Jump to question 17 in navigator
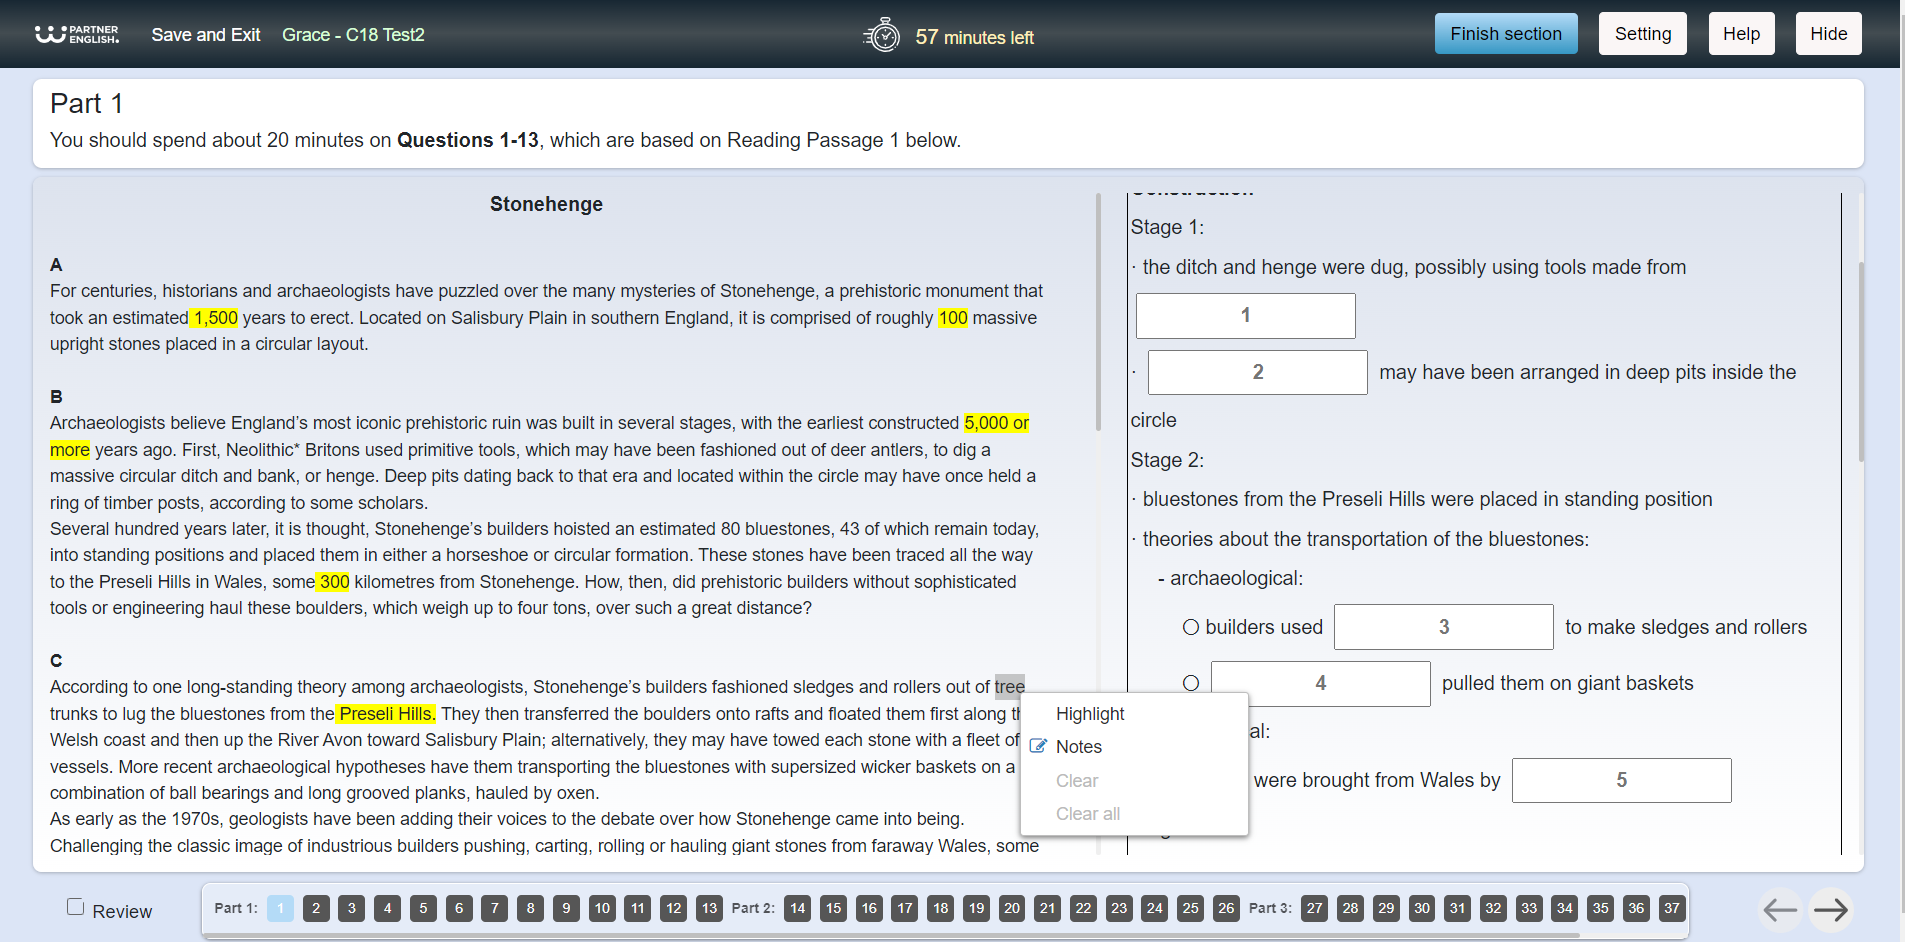The width and height of the screenshot is (1905, 942). click(905, 908)
